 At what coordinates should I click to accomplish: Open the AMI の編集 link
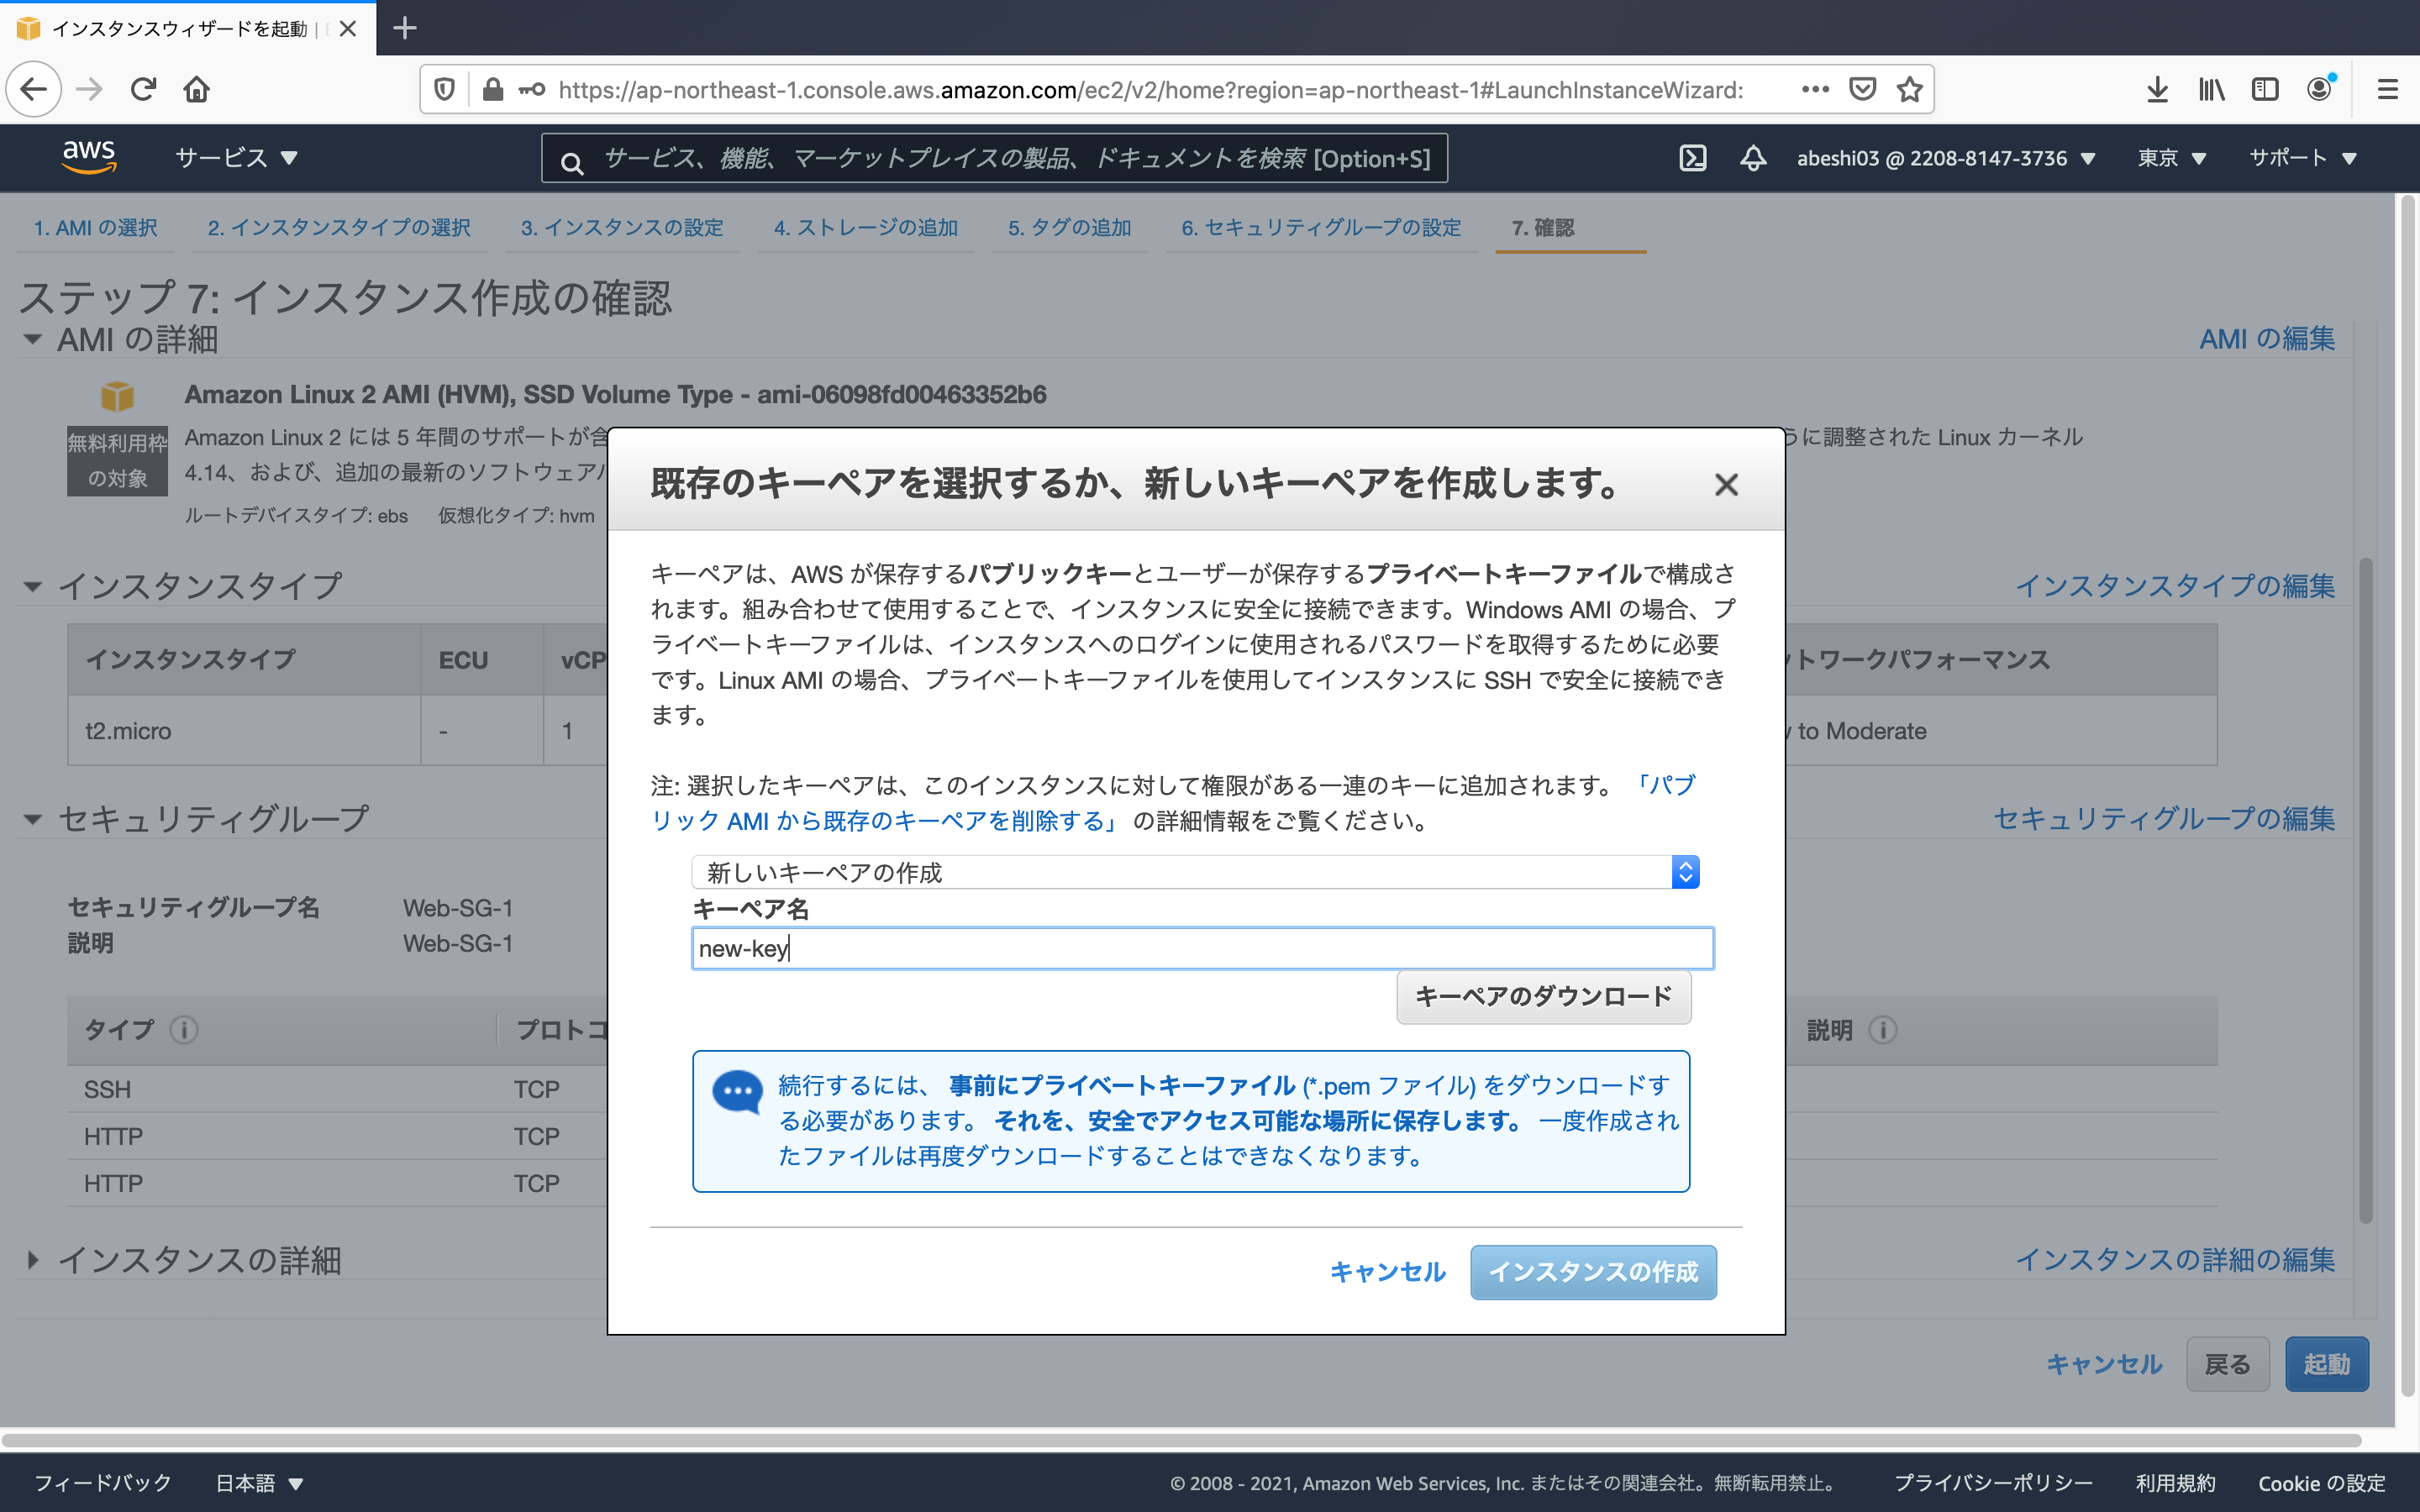(2266, 339)
